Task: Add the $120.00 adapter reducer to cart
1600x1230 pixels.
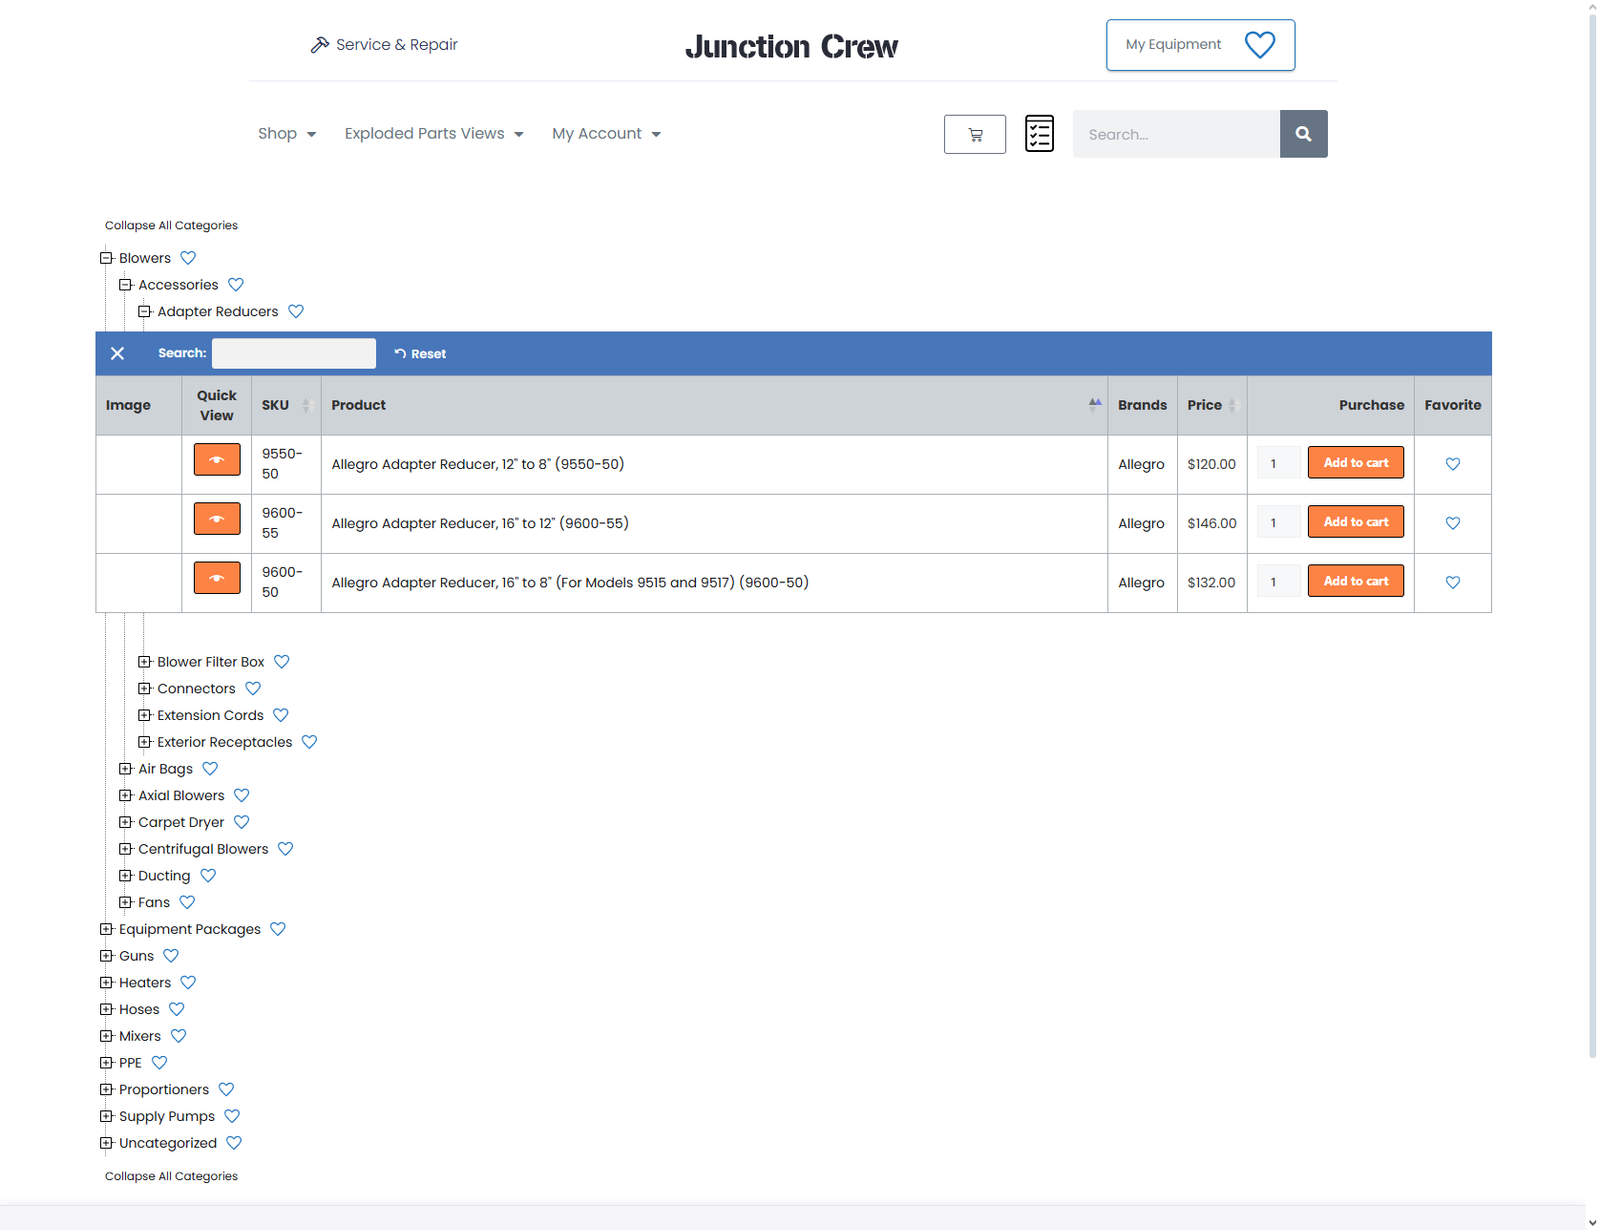Action: click(x=1355, y=463)
